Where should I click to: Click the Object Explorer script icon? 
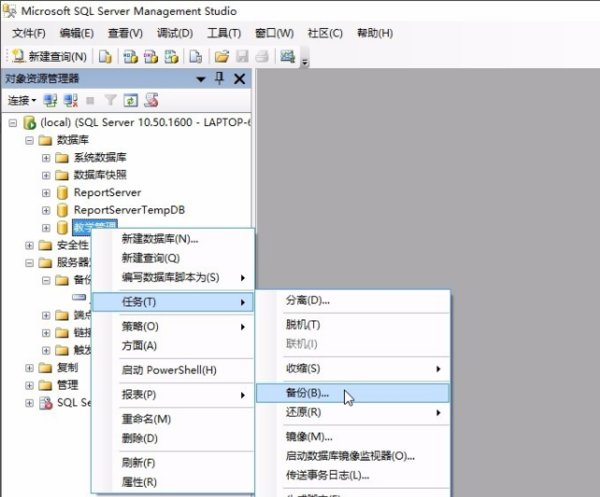pos(151,101)
